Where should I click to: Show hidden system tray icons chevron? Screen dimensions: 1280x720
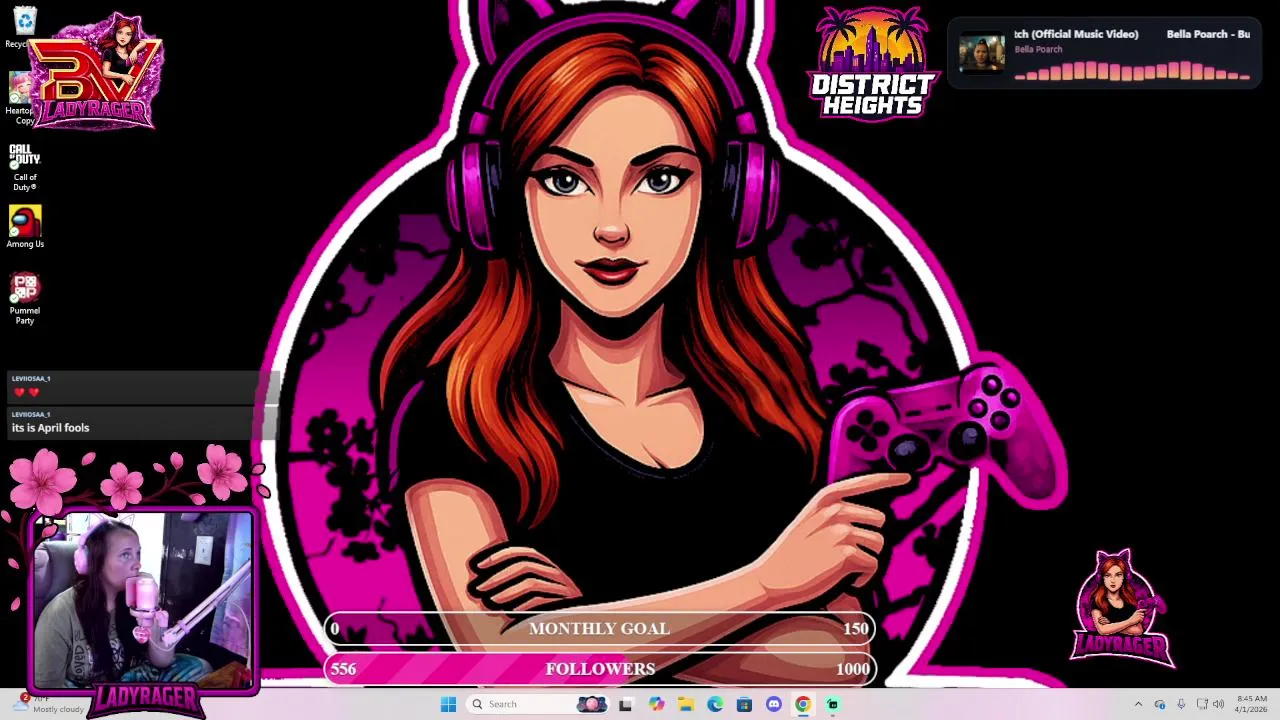[1138, 704]
